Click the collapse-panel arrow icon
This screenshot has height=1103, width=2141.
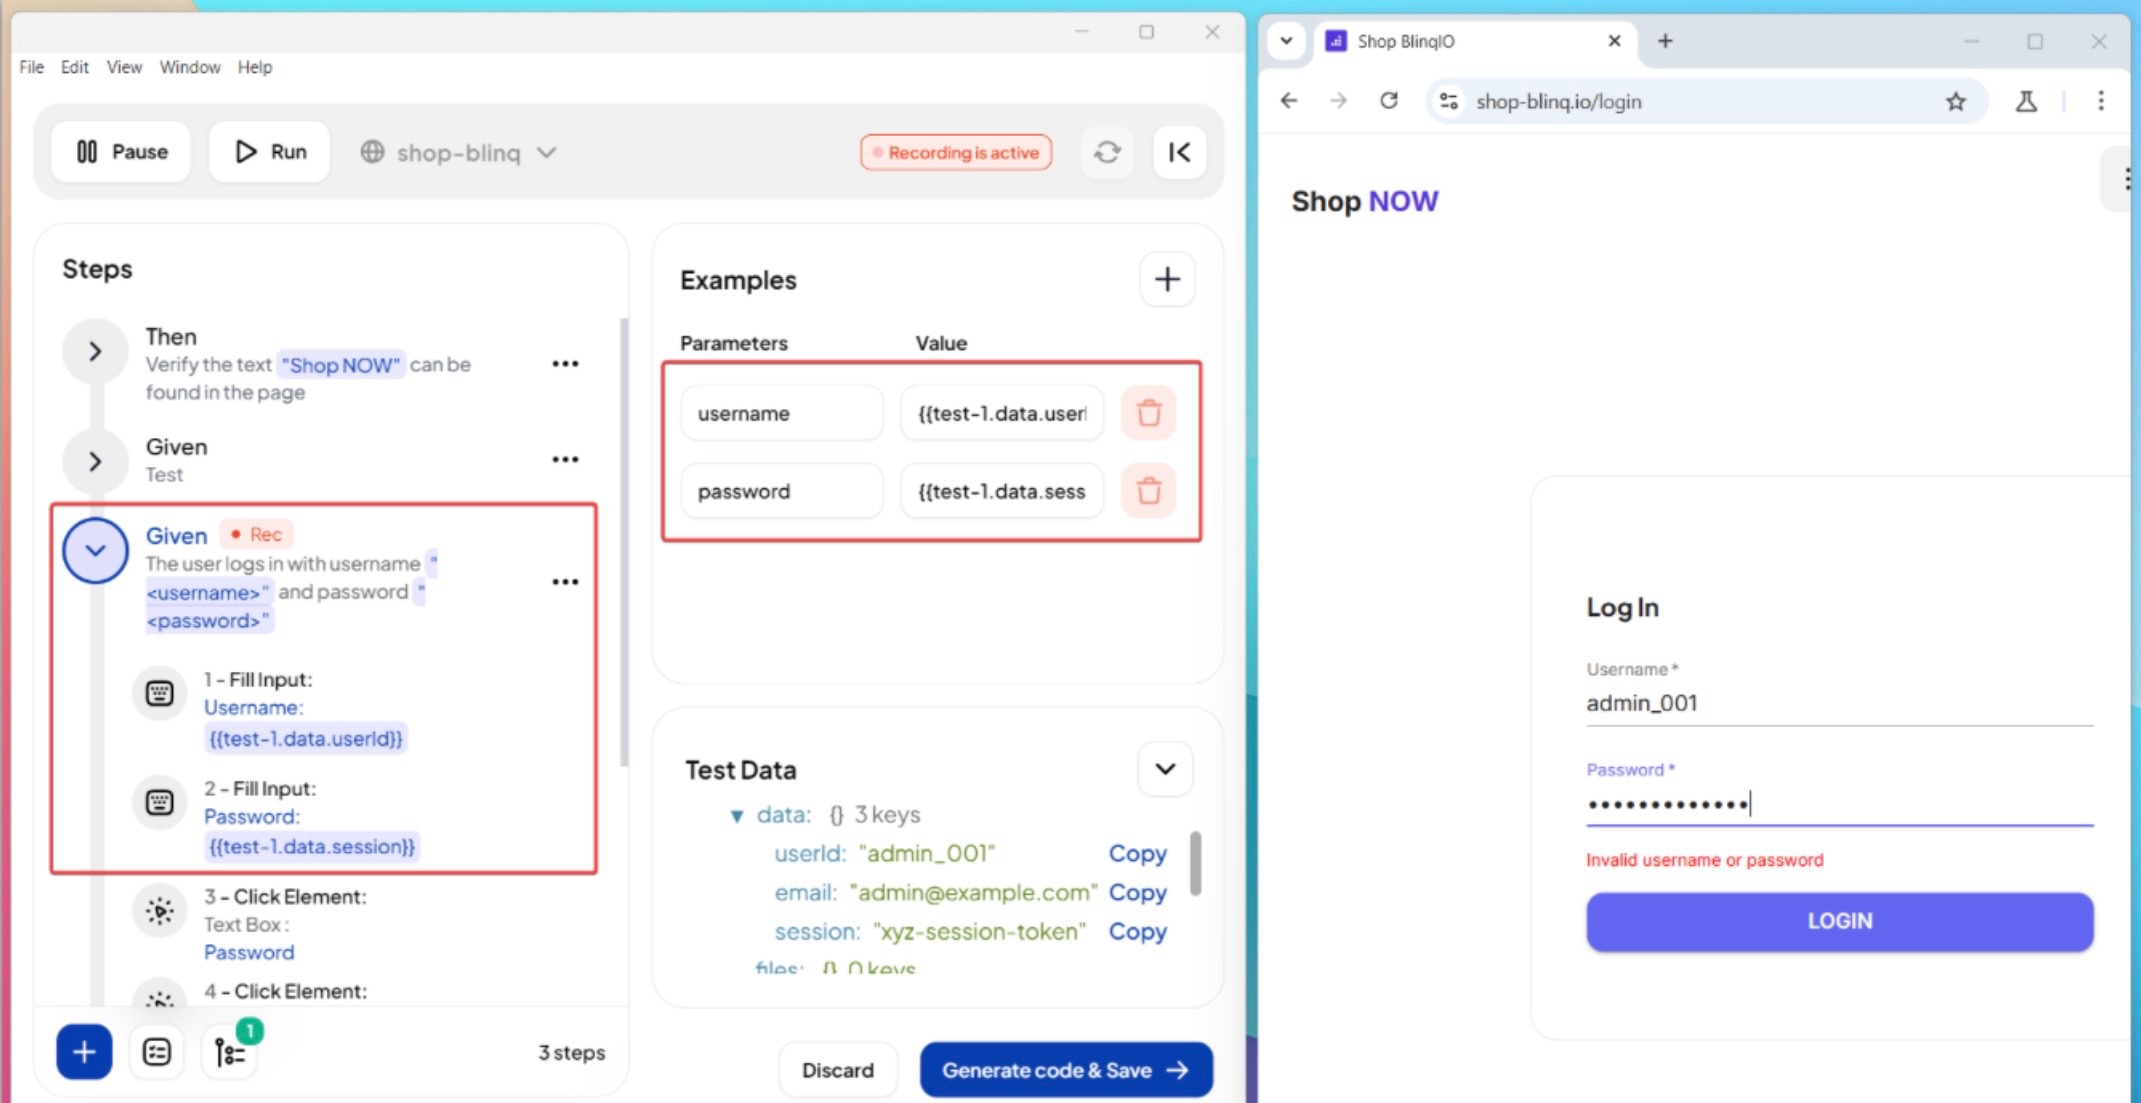click(x=1179, y=152)
